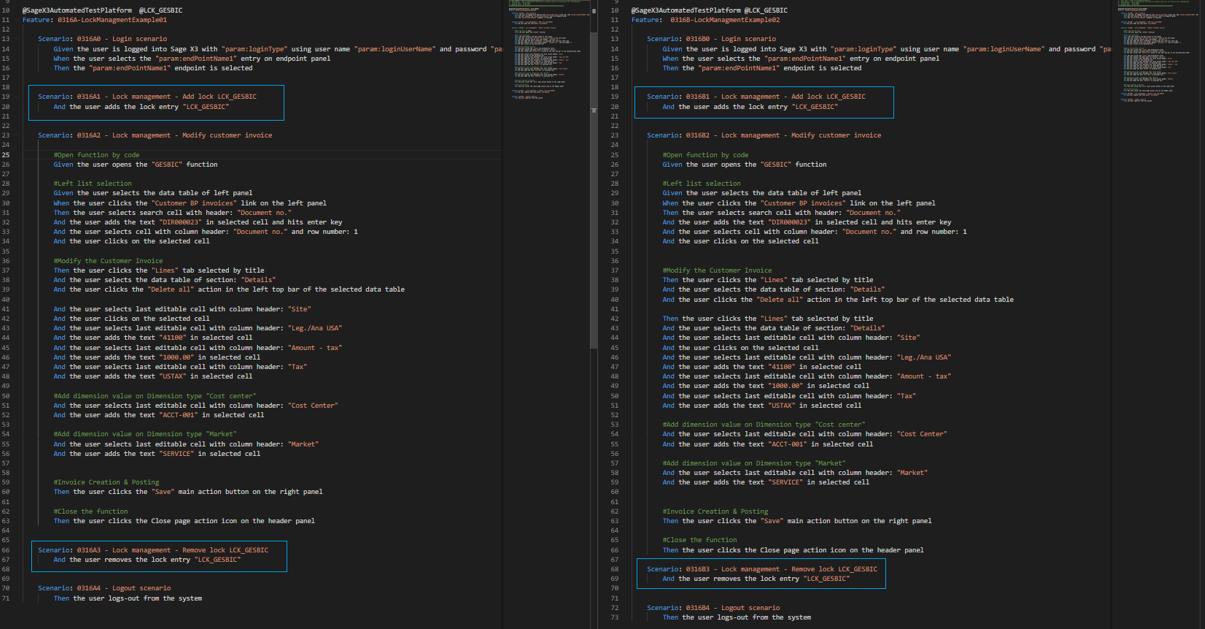Click "user logs-out from the system" in left editor

[146, 598]
